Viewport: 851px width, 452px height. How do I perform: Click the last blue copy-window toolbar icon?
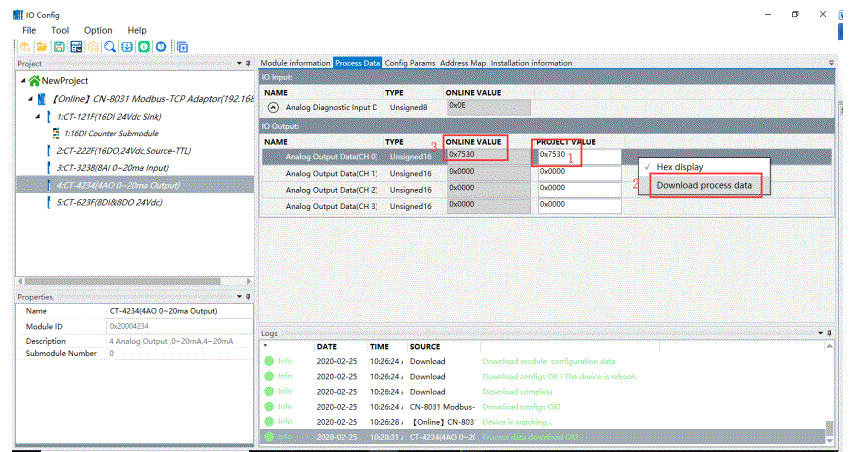pos(182,47)
